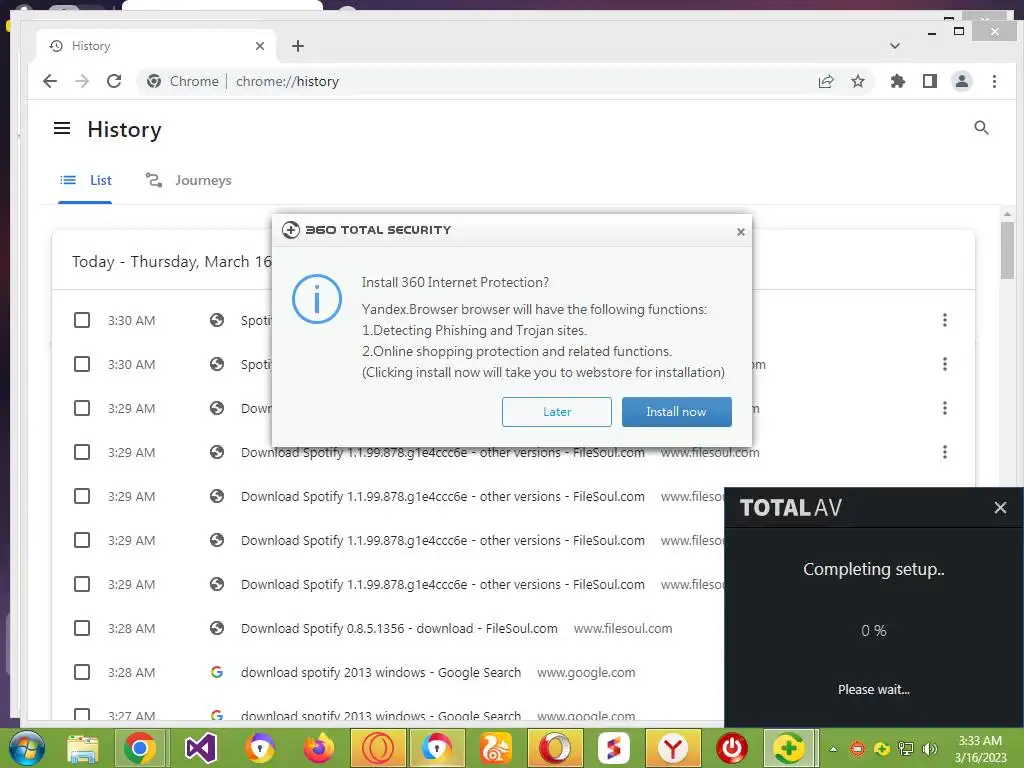Click the history page scrollbar thumb
The width and height of the screenshot is (1024, 768).
pos(1007,250)
